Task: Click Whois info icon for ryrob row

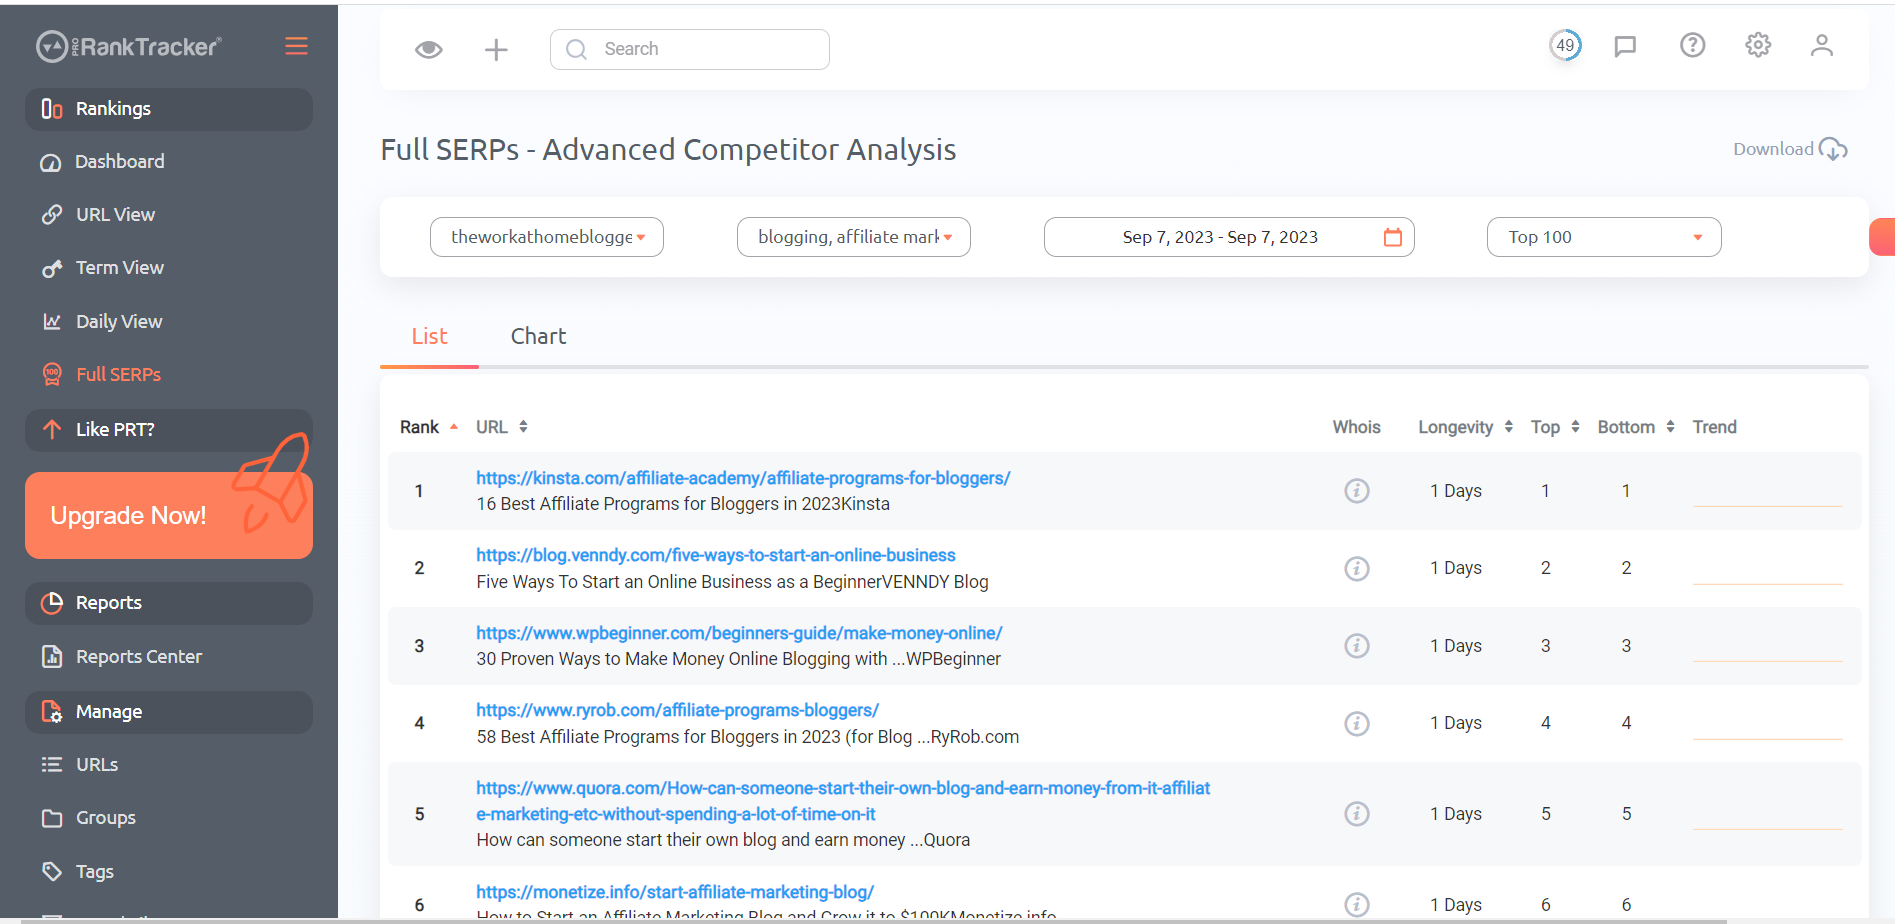Action: coord(1356,723)
